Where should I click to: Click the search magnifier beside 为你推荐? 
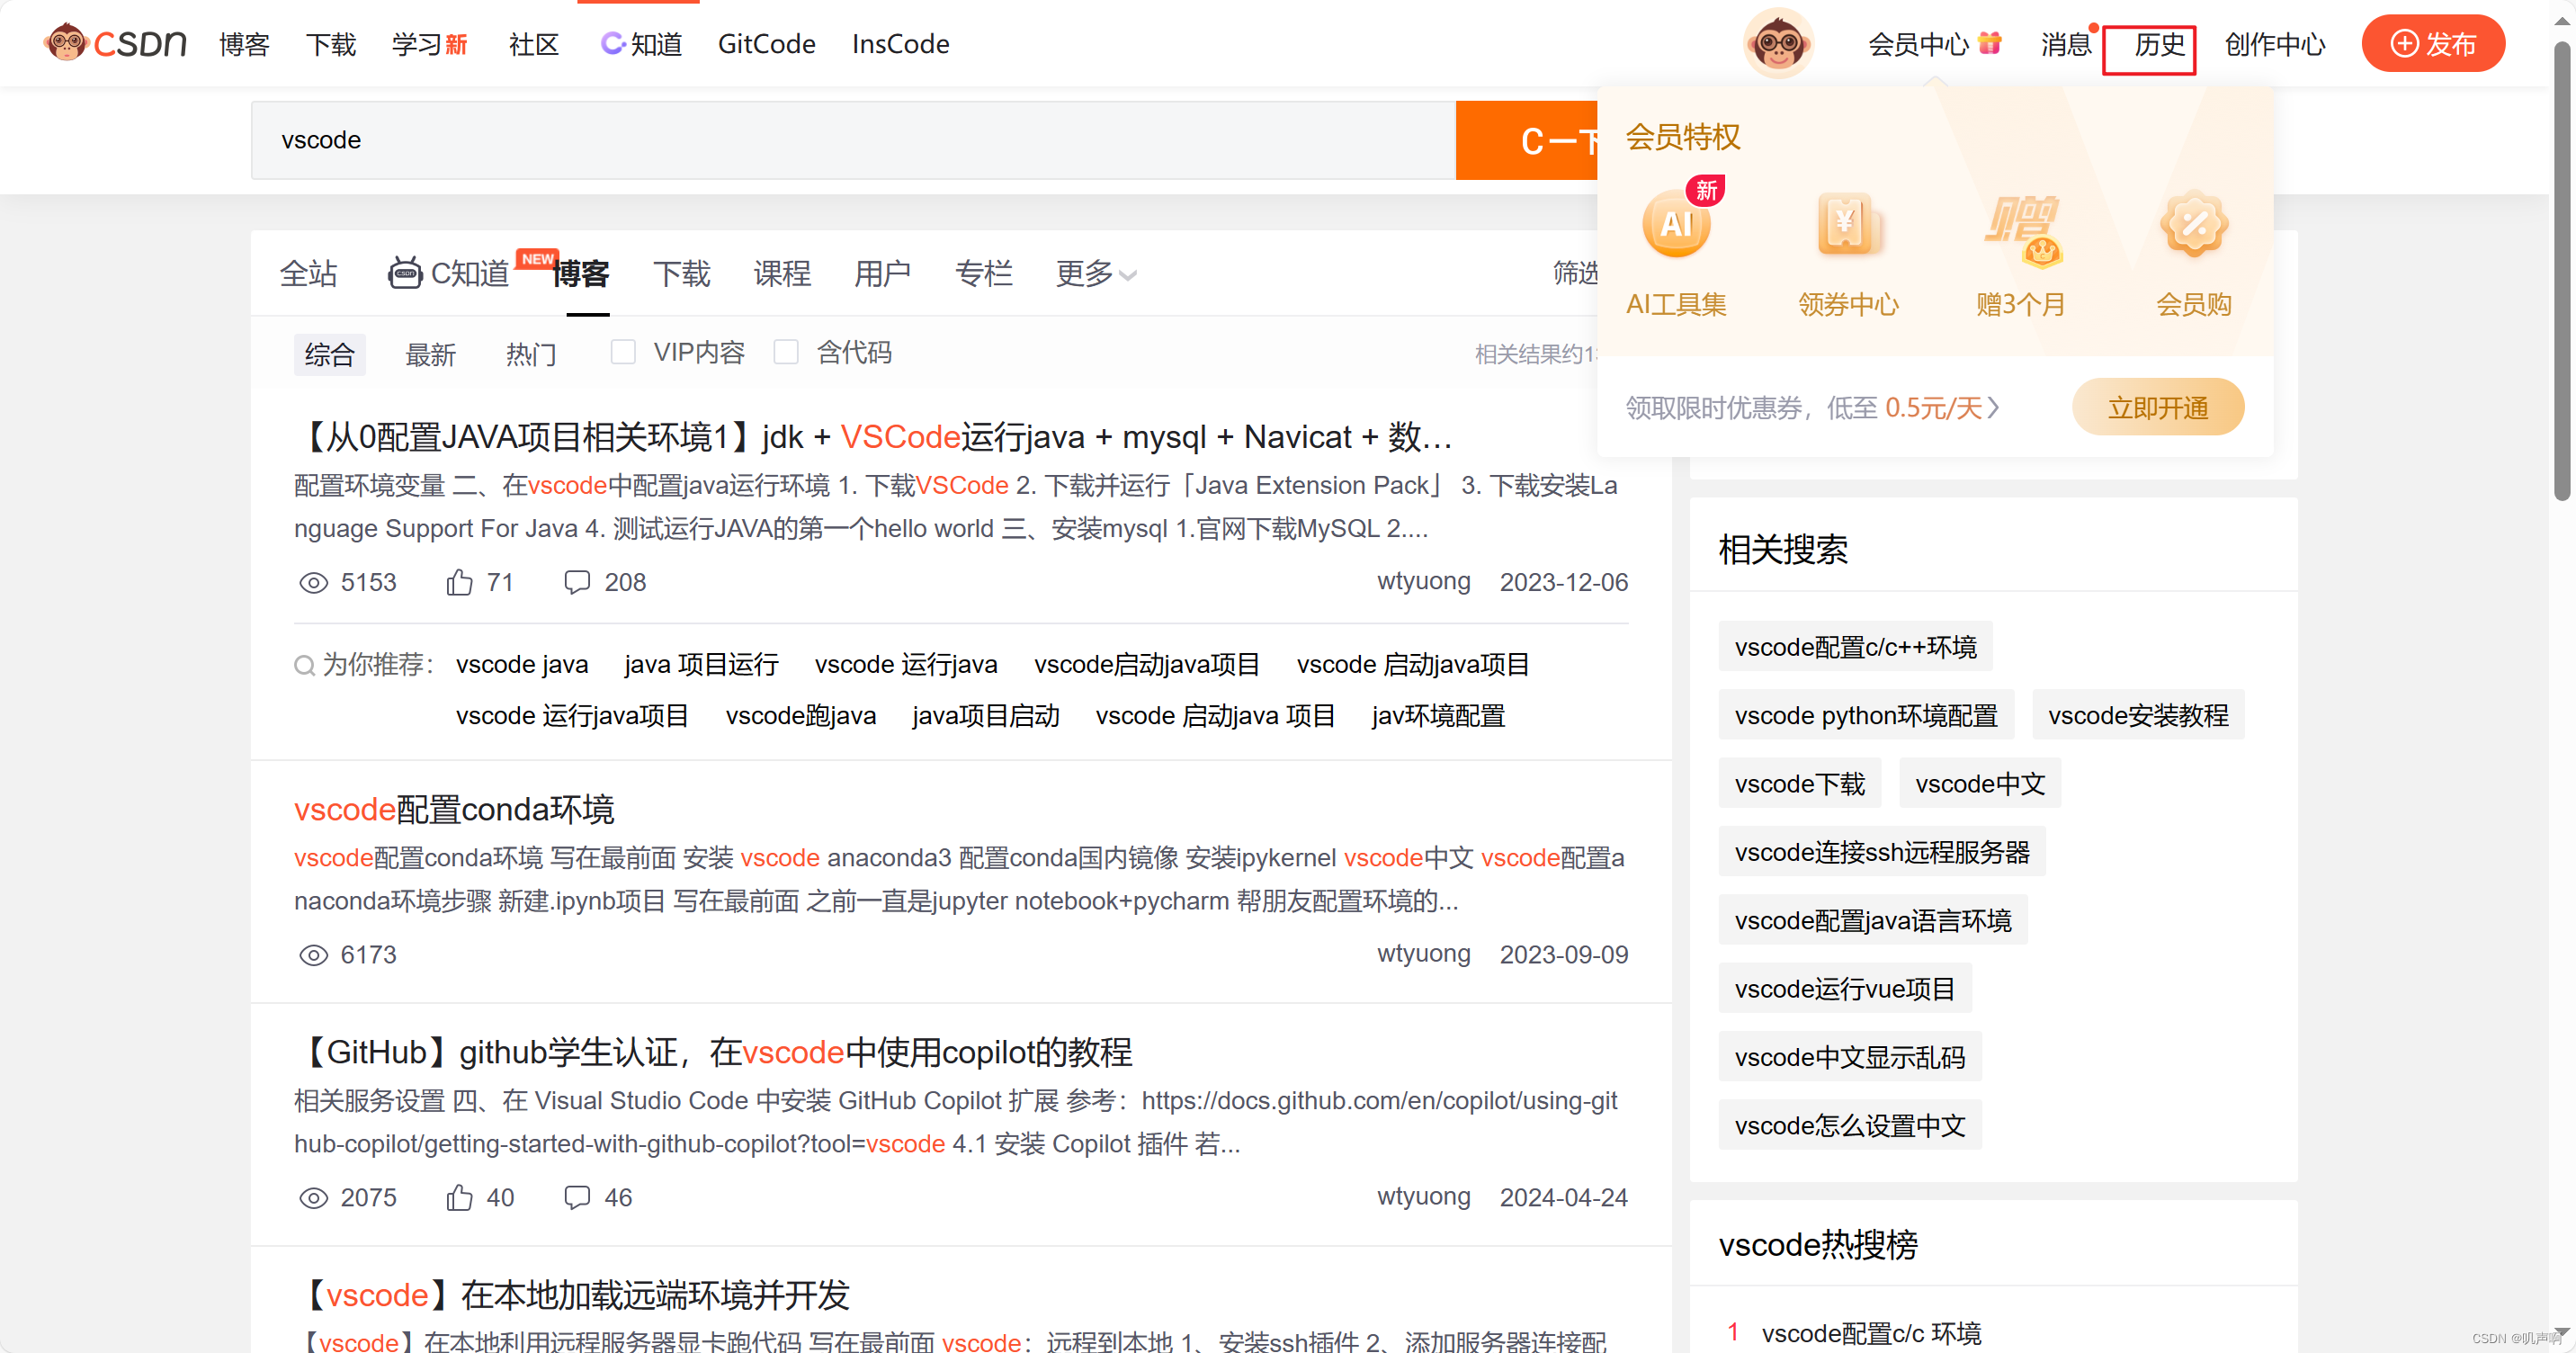pyautogui.click(x=304, y=665)
